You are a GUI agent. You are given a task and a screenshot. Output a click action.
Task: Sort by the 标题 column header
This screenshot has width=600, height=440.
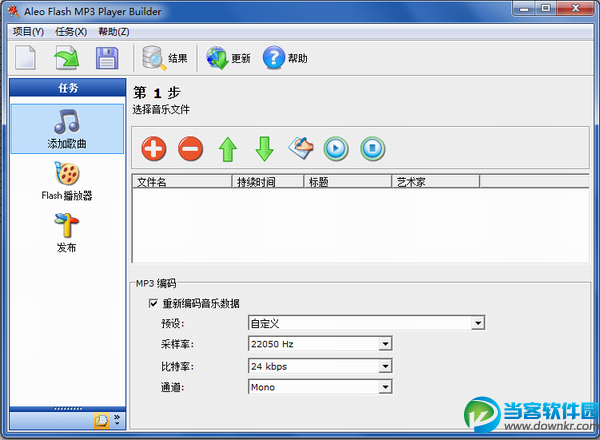(347, 182)
